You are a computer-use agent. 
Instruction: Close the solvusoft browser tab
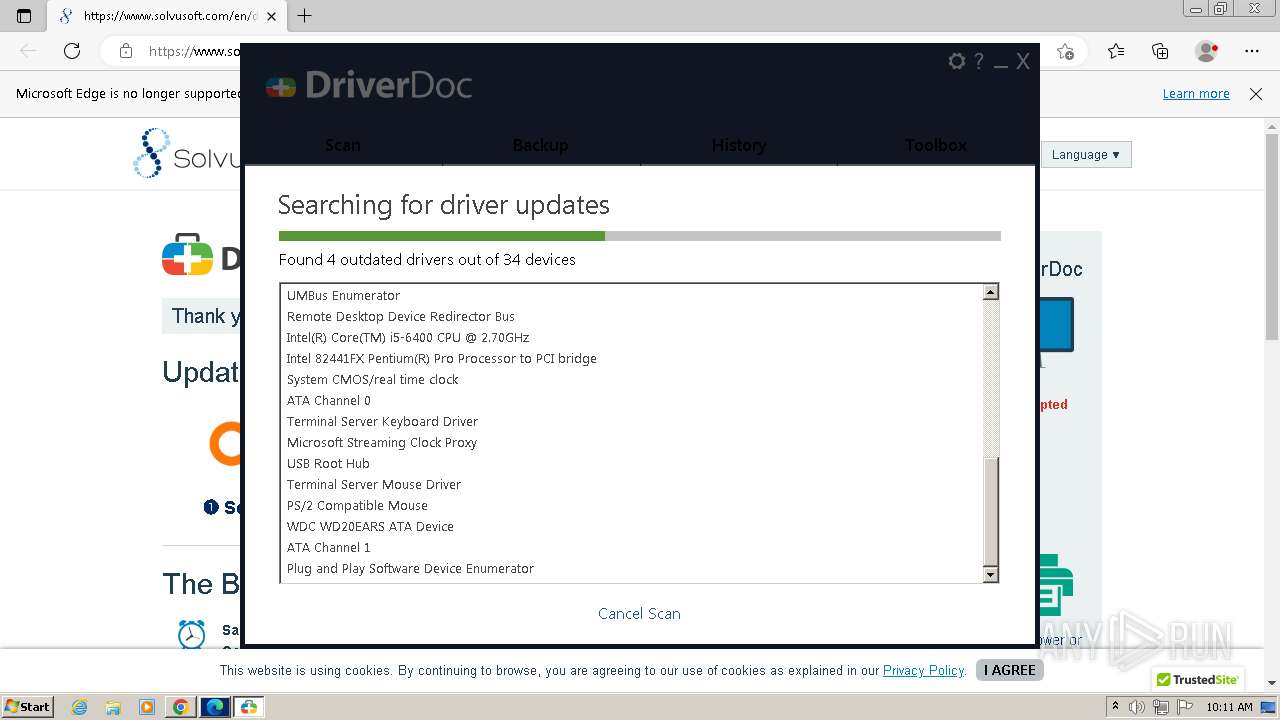click(x=271, y=16)
